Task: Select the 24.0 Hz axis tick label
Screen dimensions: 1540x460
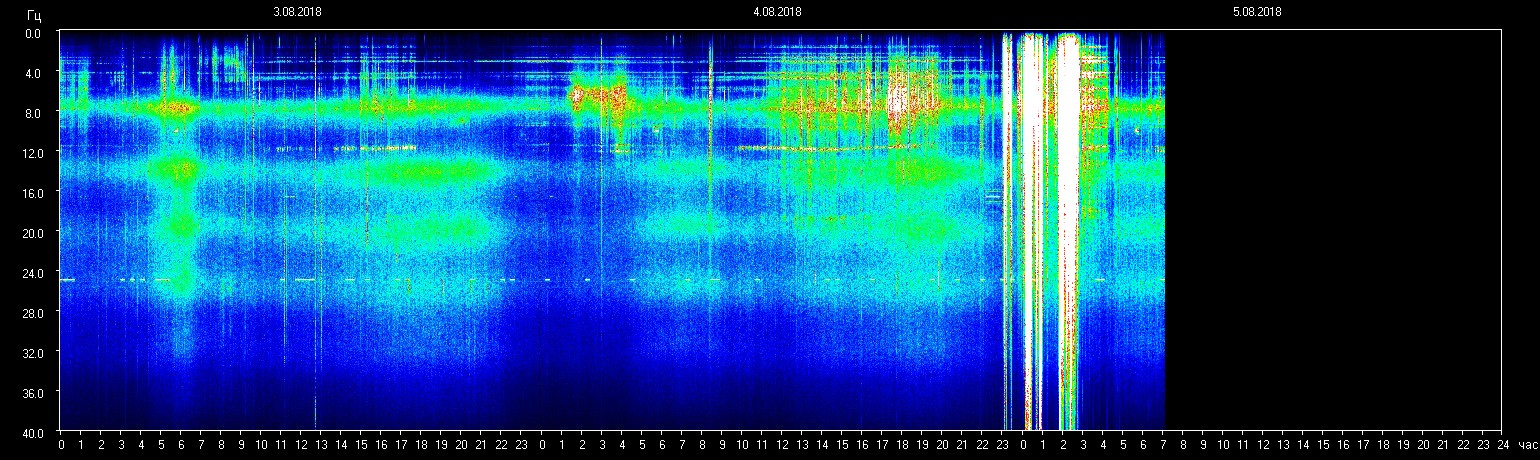Action: pyautogui.click(x=34, y=273)
